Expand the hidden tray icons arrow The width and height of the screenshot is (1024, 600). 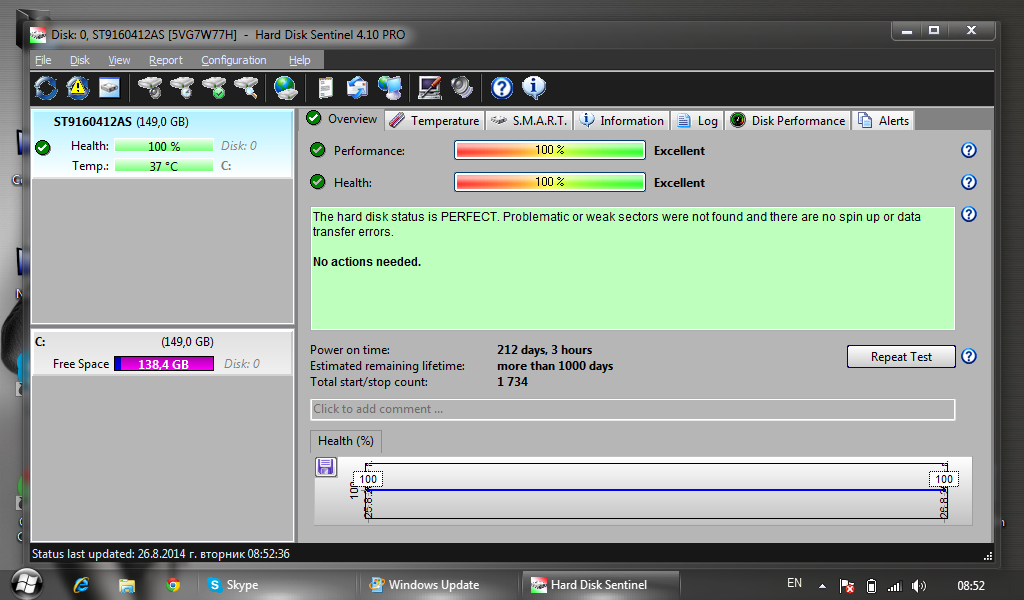[822, 586]
